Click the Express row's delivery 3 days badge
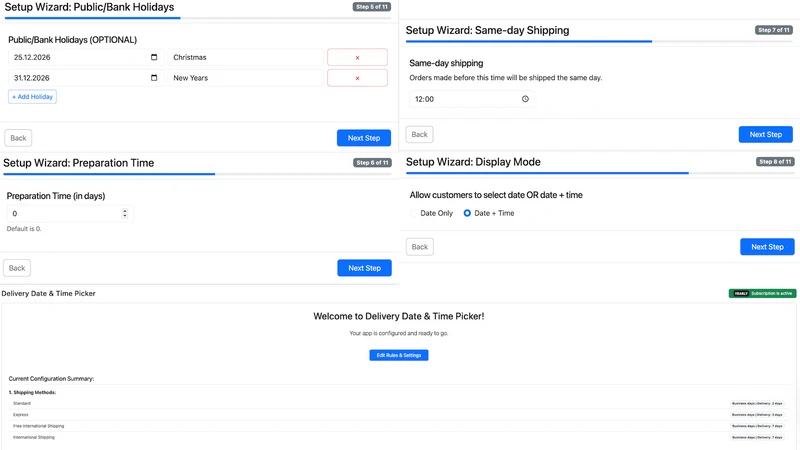Screen dimensions: 800x450 click(x=757, y=414)
